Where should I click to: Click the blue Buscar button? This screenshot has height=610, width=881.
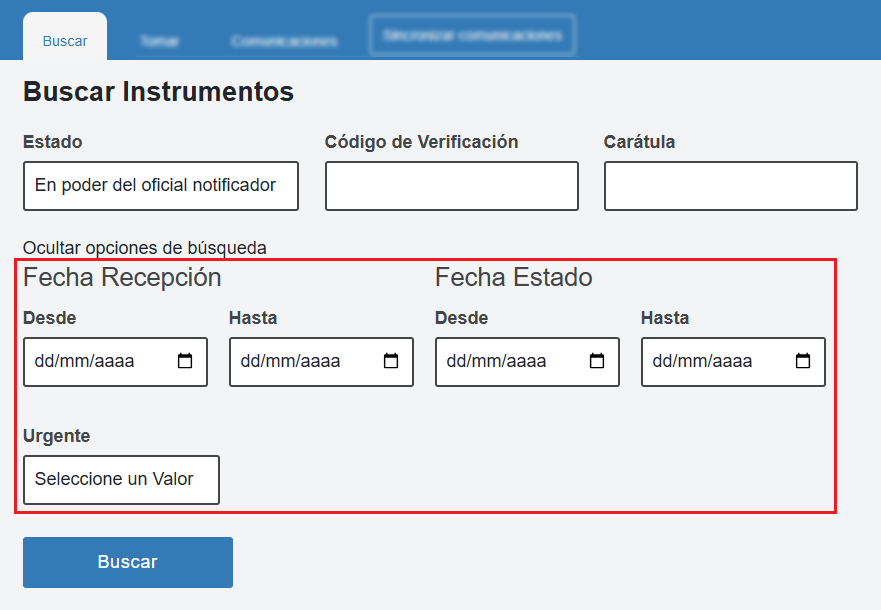coord(128,562)
